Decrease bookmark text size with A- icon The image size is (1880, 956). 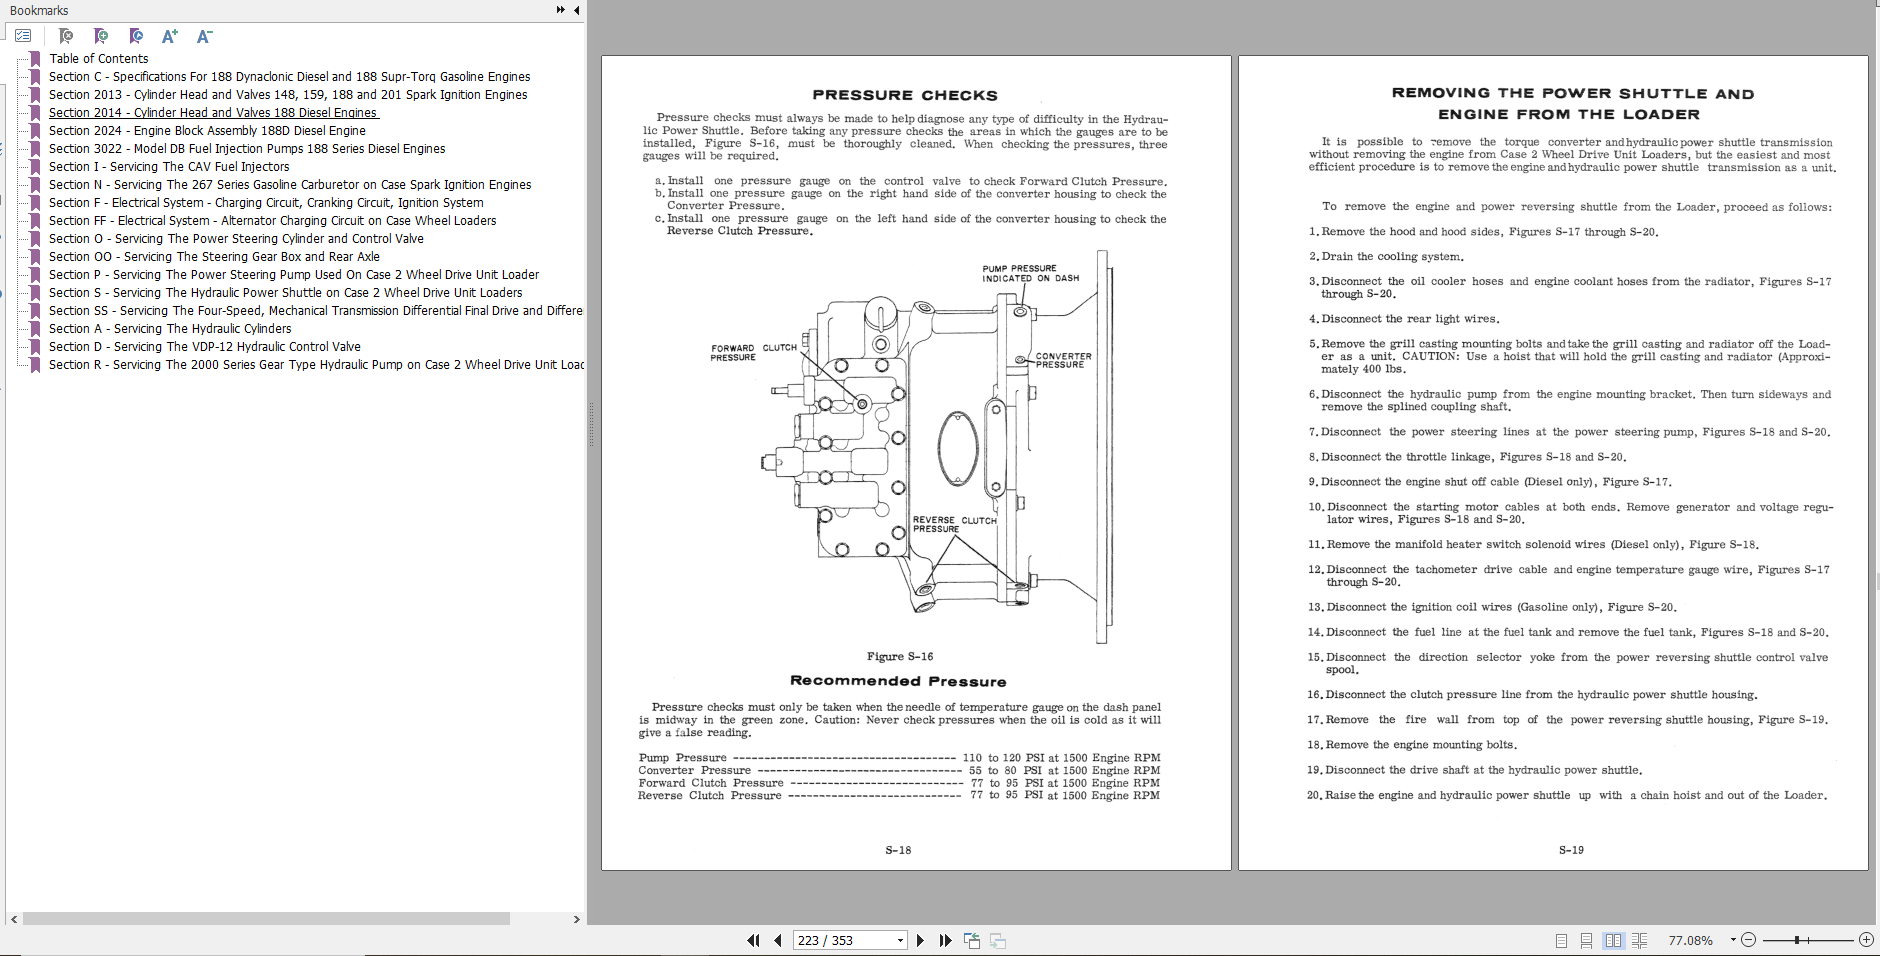pos(205,35)
